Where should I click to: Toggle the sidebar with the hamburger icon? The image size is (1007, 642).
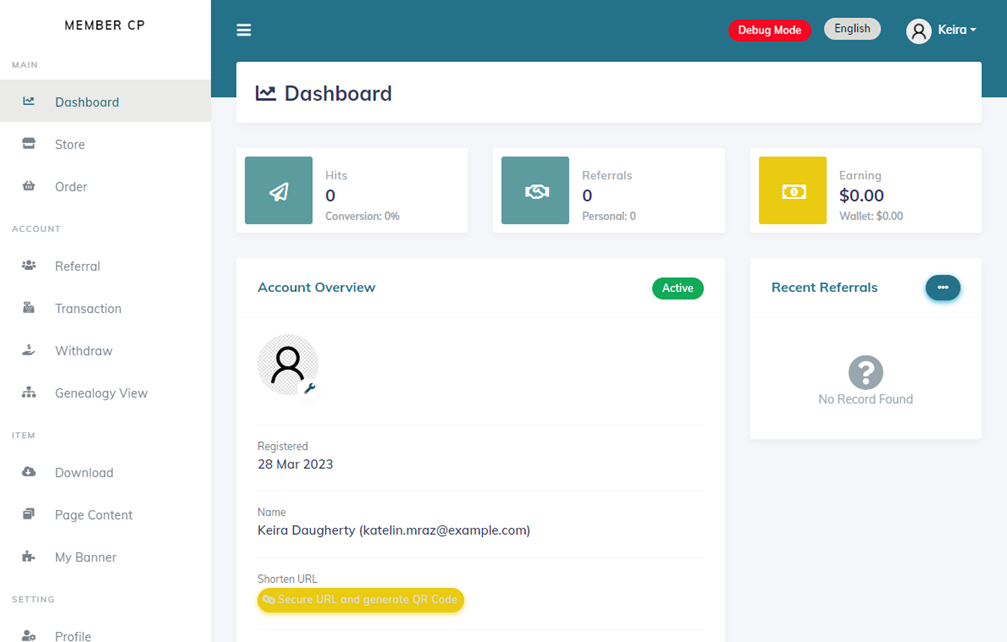click(x=244, y=29)
